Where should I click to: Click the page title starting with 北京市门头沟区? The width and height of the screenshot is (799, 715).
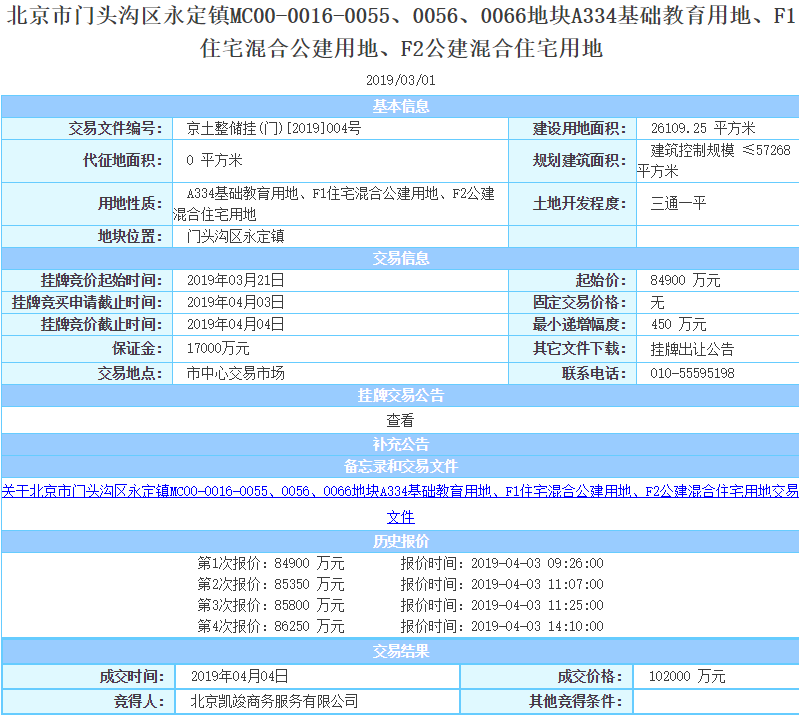tap(400, 32)
